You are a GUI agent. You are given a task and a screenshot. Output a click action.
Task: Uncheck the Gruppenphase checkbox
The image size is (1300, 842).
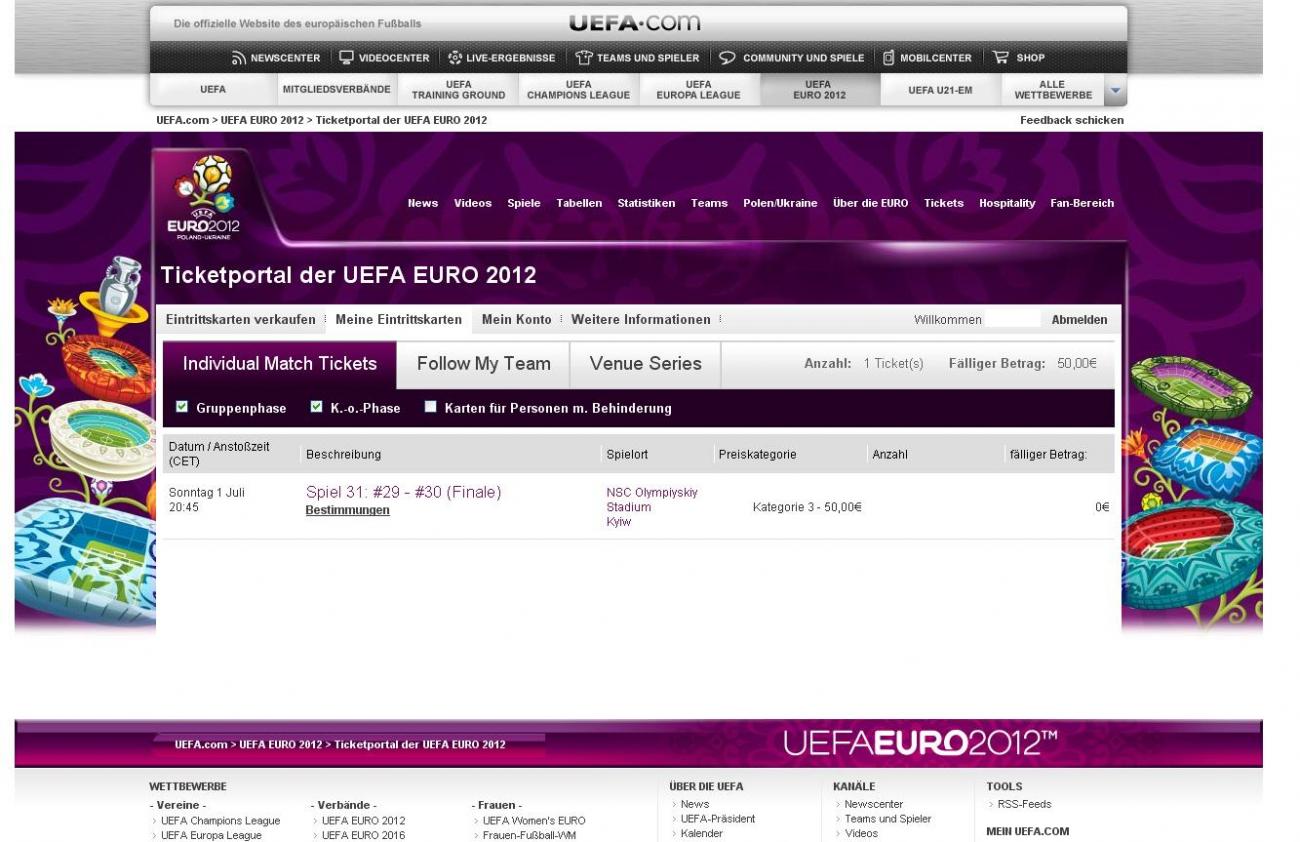(182, 407)
